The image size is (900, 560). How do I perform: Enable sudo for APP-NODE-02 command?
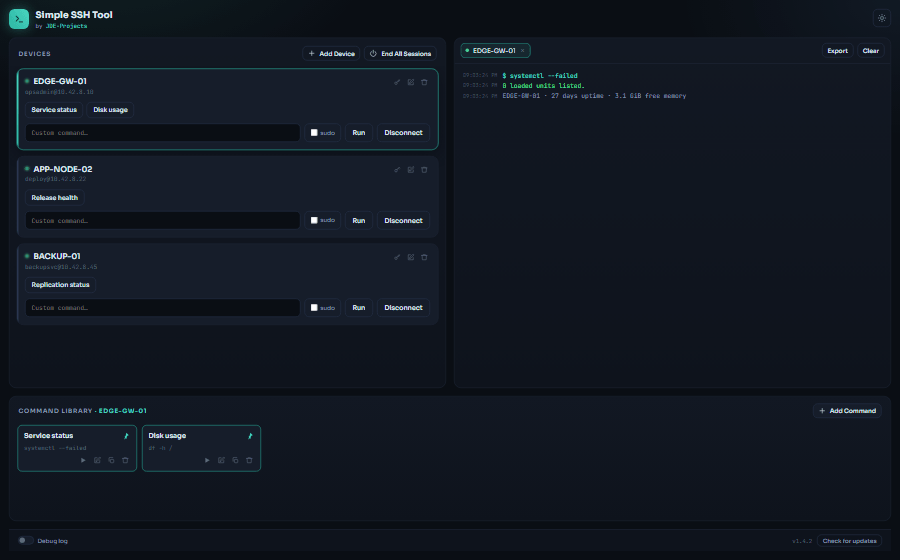[x=314, y=220]
